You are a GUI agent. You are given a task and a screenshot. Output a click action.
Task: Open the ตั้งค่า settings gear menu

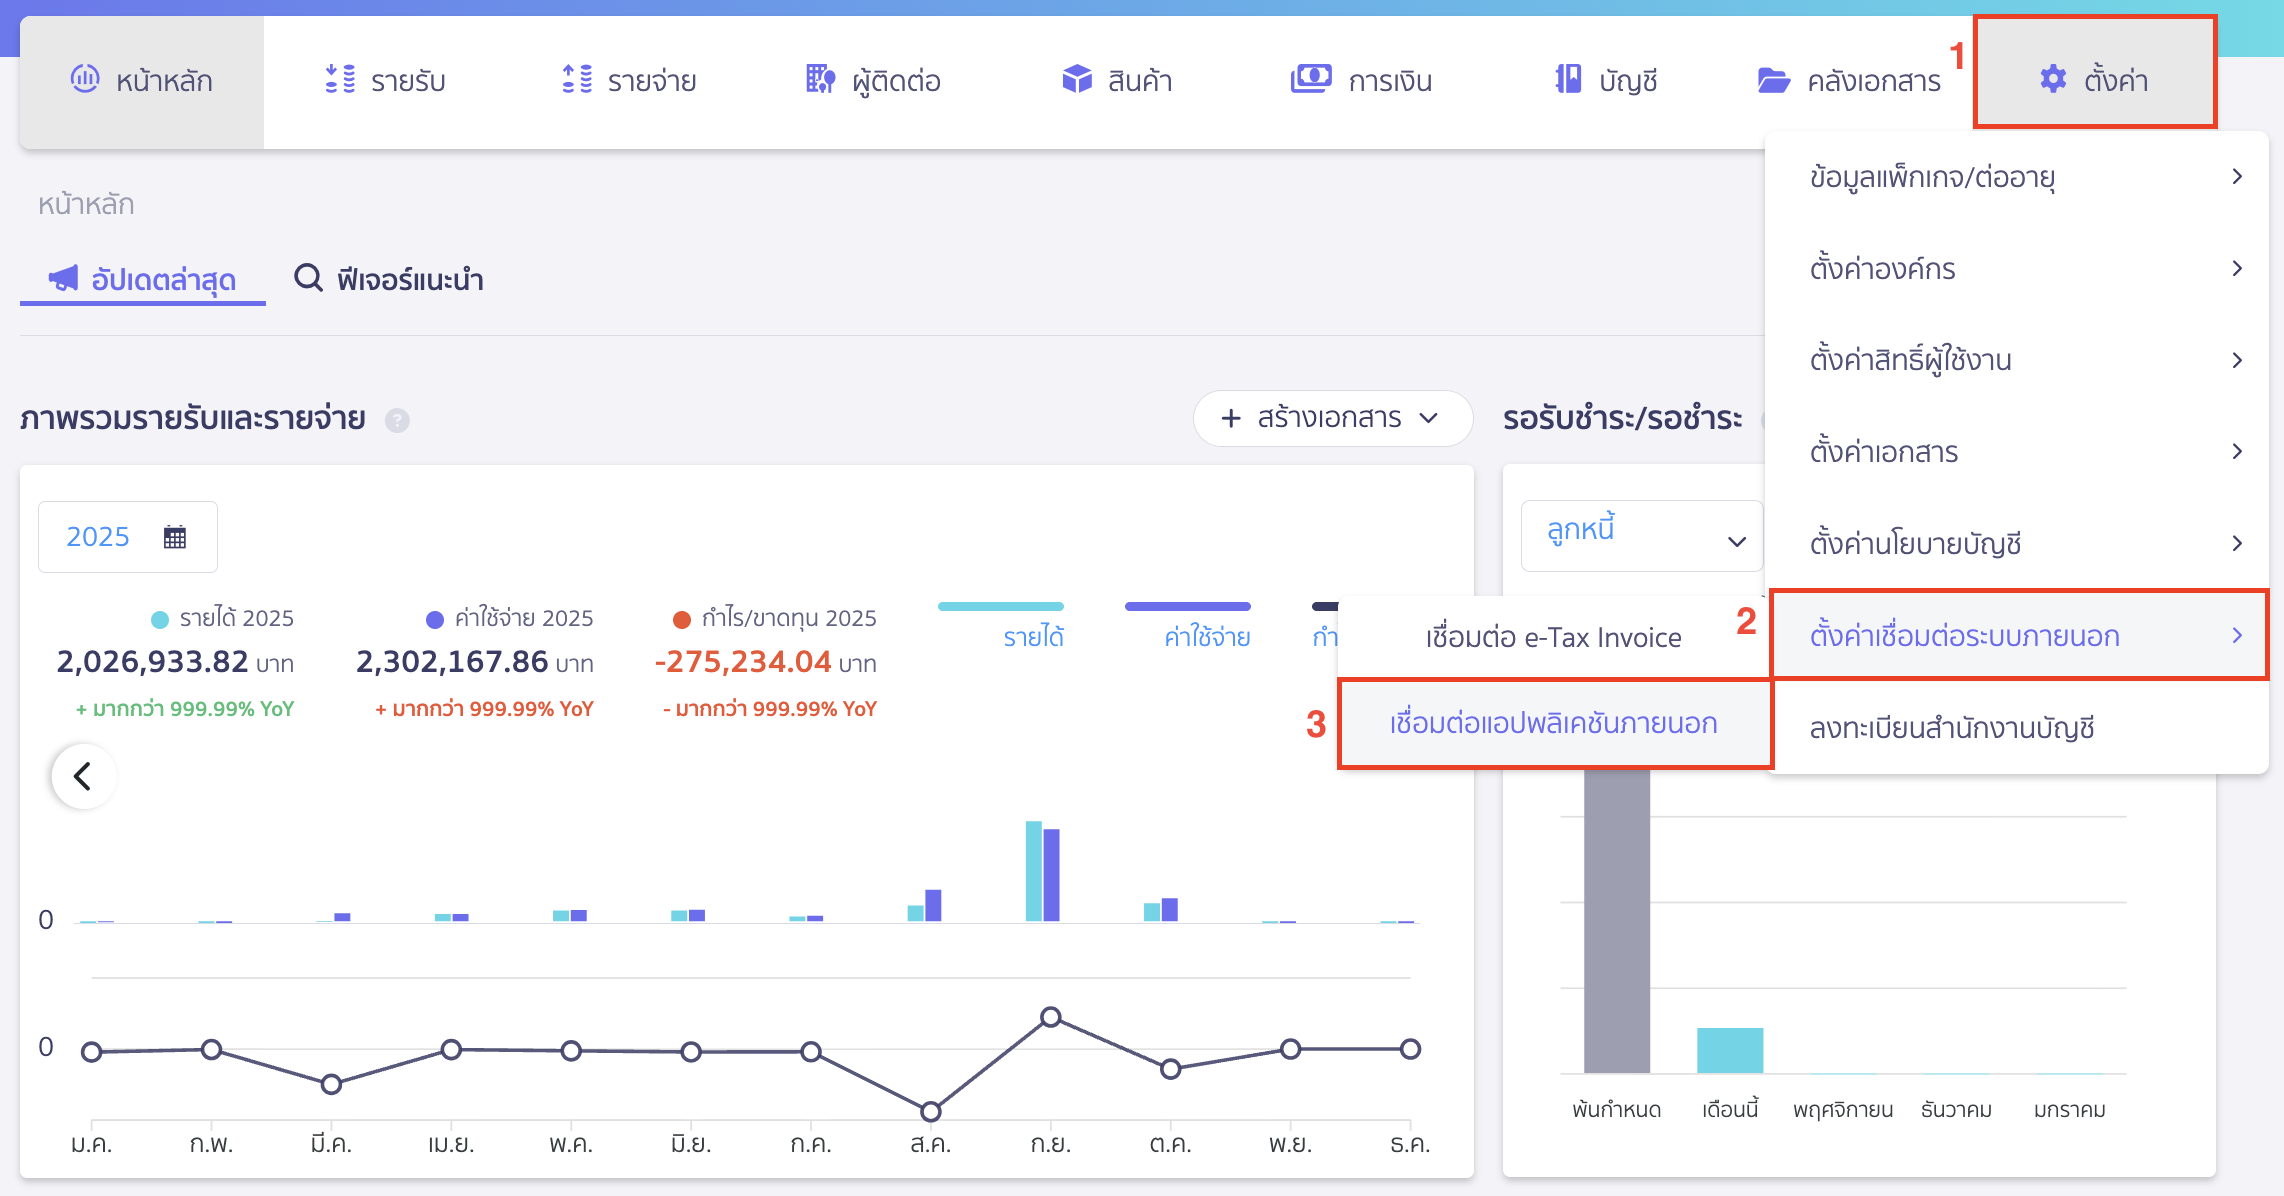(2095, 80)
